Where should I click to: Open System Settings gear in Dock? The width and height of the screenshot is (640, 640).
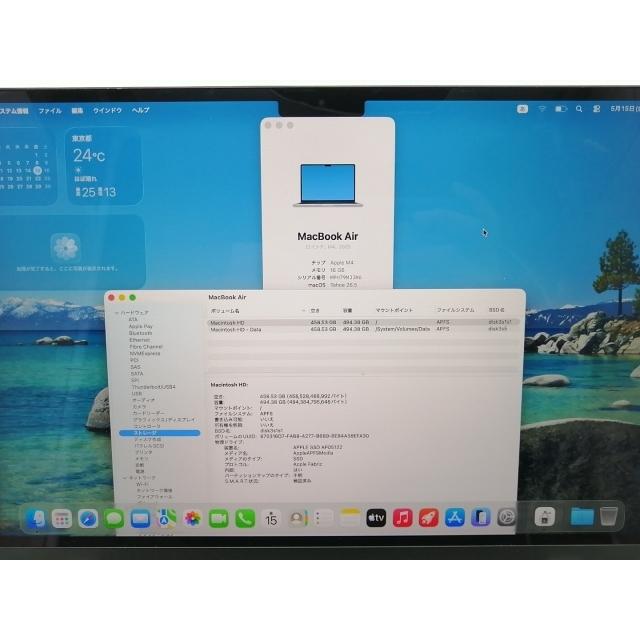507,518
